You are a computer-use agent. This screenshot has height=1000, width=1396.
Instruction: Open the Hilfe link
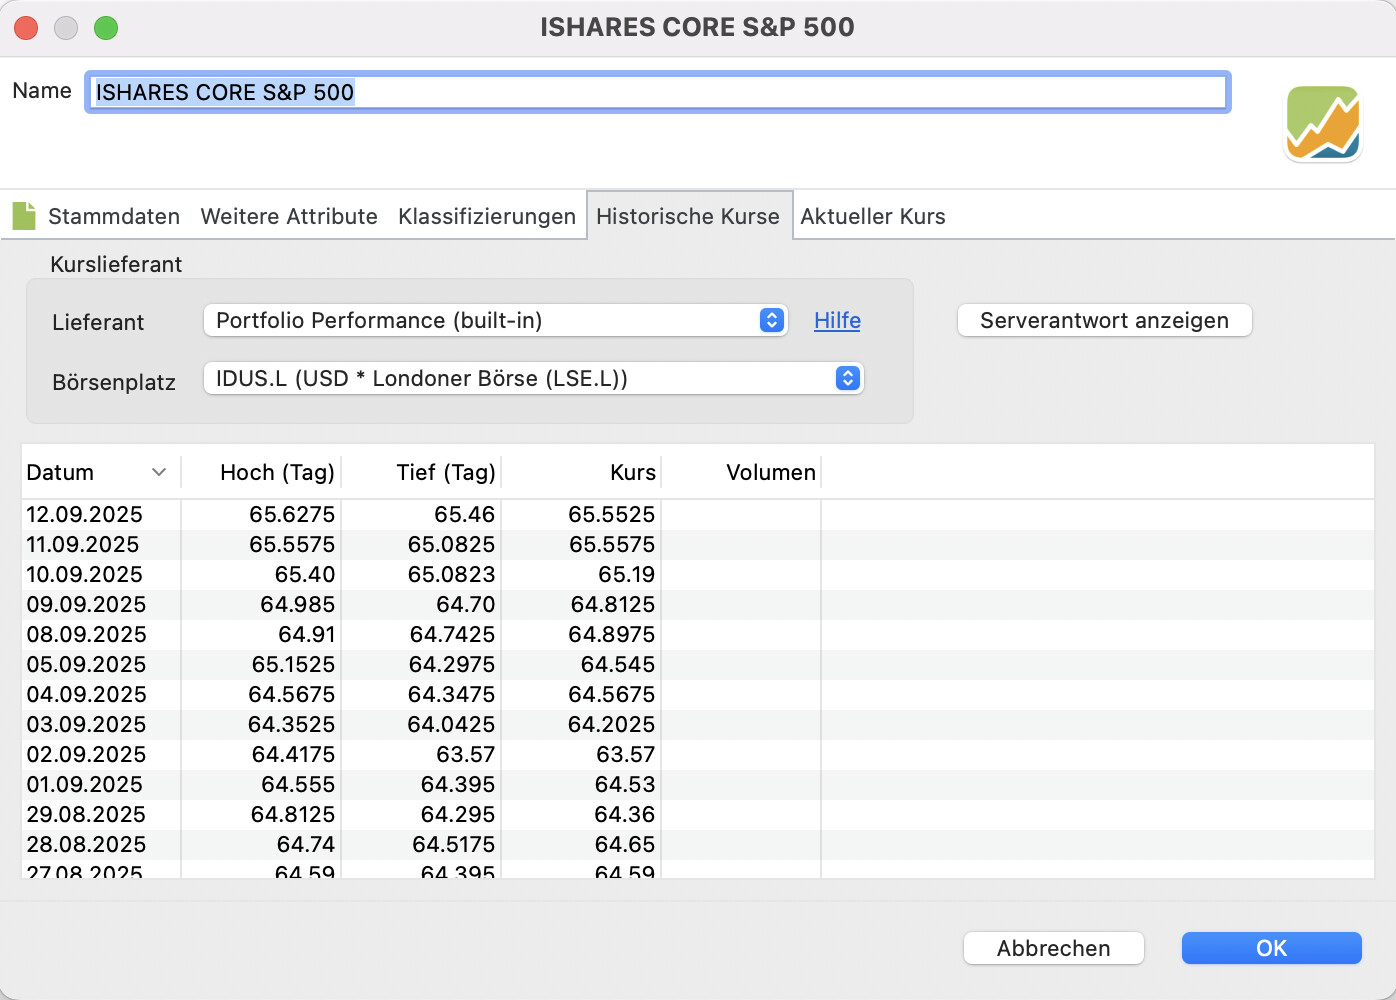(837, 320)
